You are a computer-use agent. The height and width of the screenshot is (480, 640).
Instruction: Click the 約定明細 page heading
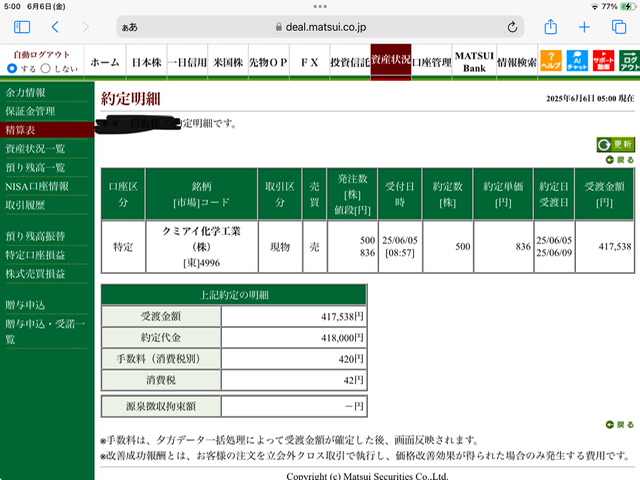[131, 99]
